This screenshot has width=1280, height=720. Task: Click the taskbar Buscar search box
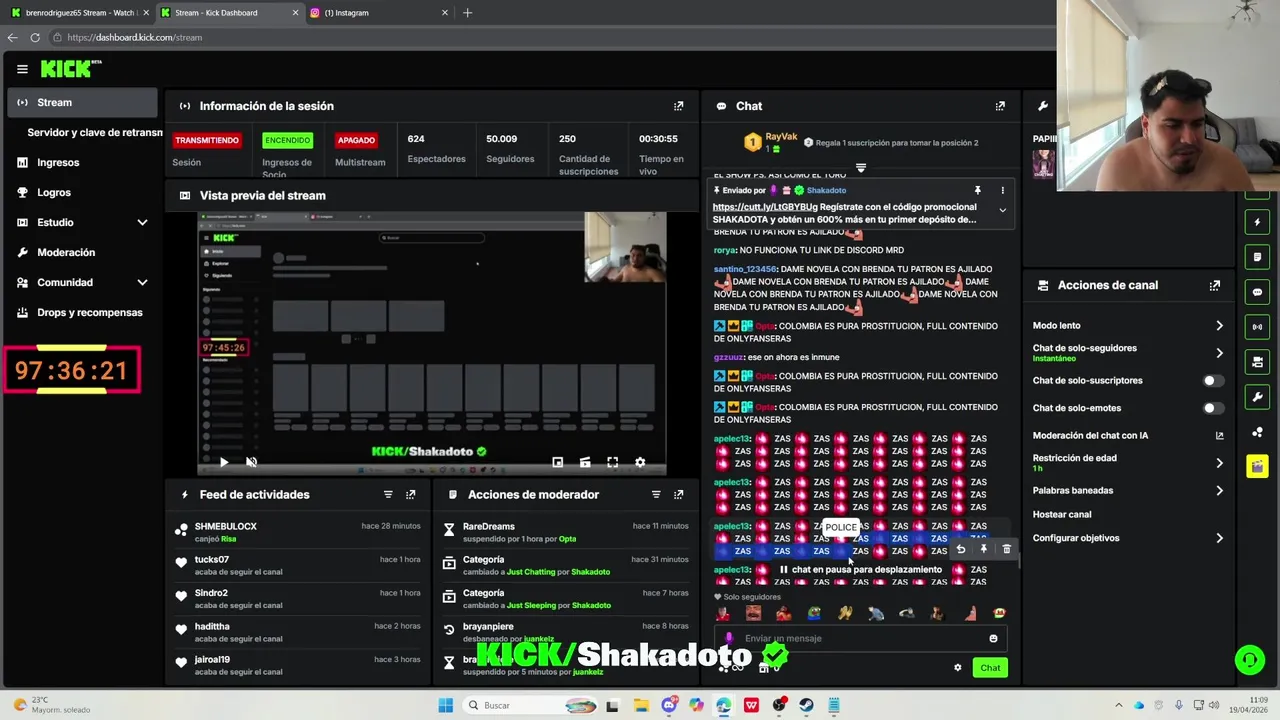(531, 705)
